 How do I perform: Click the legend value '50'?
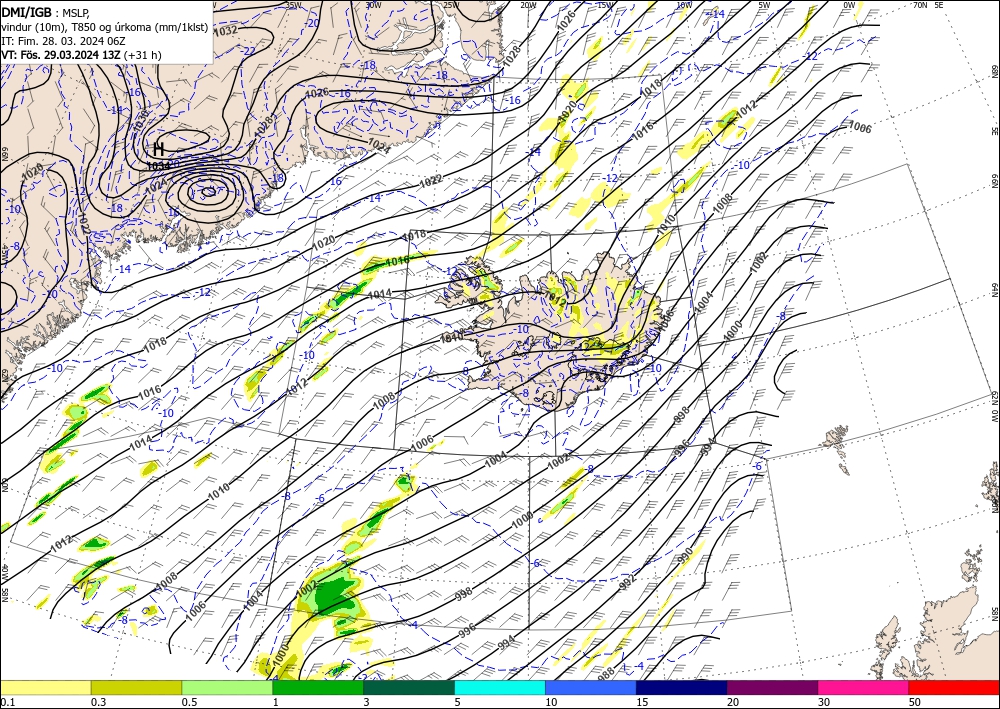tap(915, 702)
